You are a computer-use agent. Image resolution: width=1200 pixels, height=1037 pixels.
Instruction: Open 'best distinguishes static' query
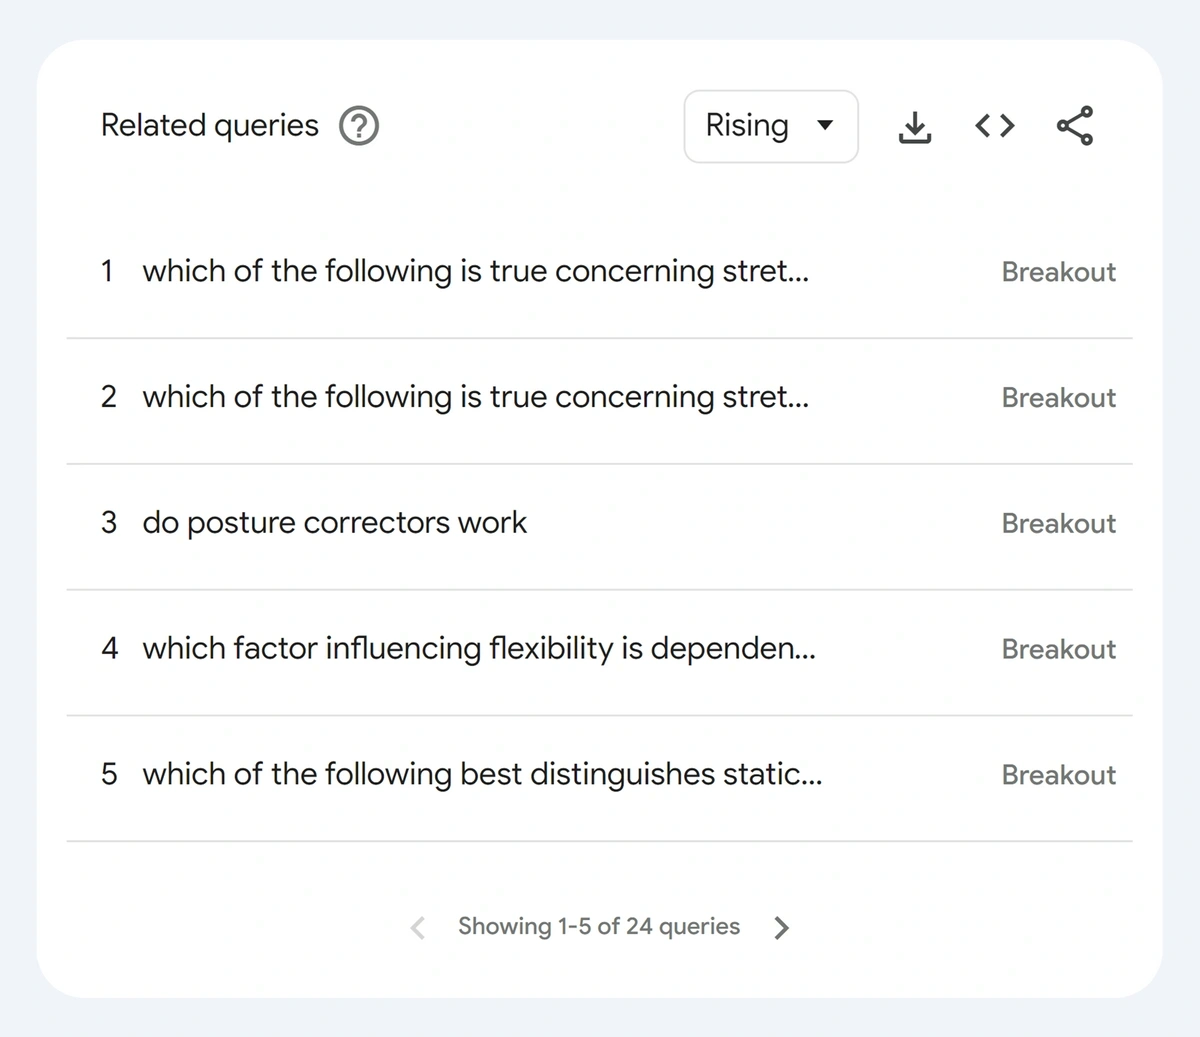pyautogui.click(x=482, y=775)
